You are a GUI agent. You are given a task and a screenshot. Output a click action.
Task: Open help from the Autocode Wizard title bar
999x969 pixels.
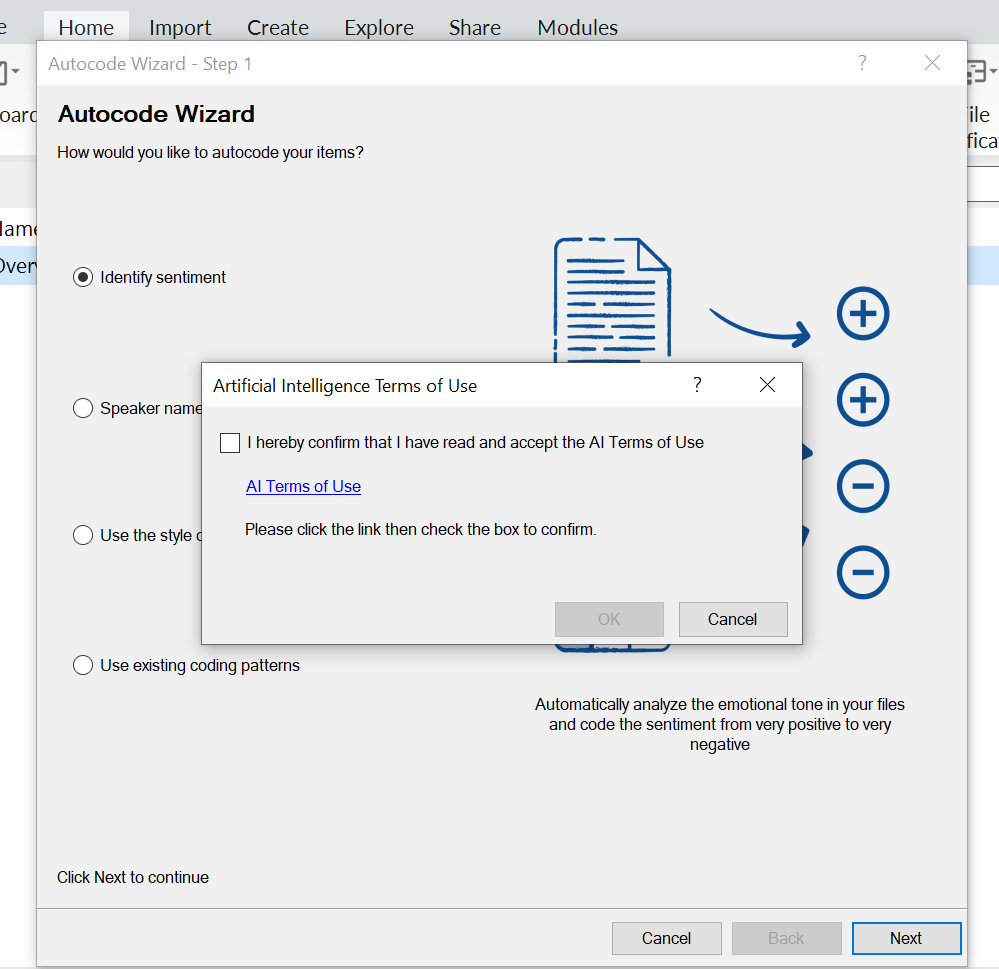point(862,63)
